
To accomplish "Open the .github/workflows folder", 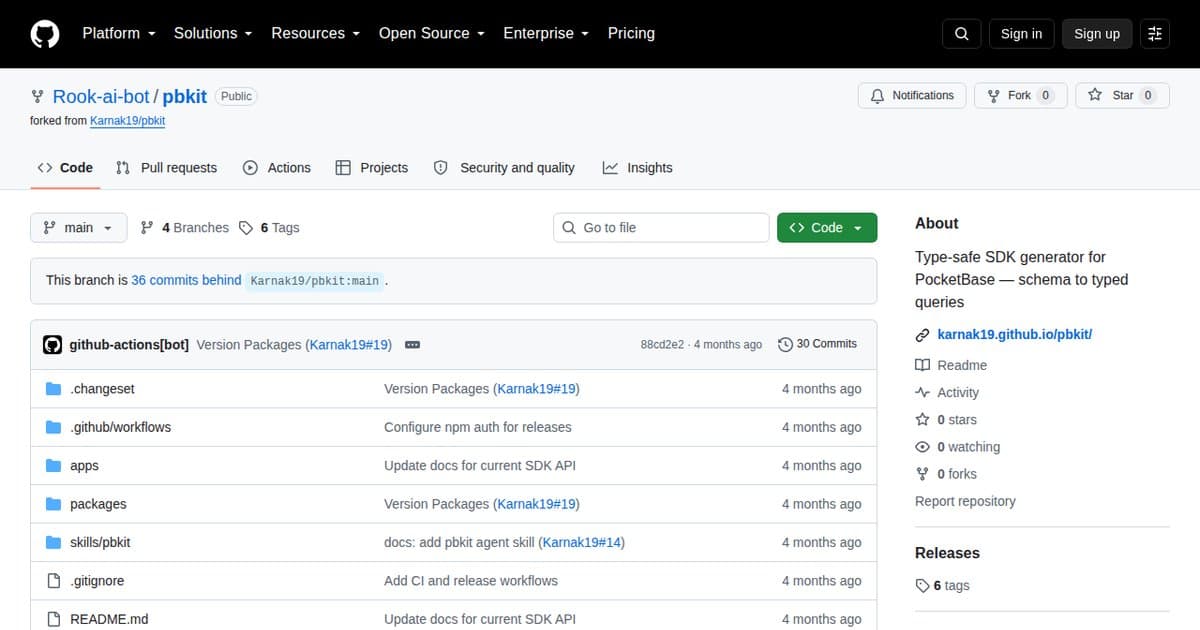I will [120, 427].
